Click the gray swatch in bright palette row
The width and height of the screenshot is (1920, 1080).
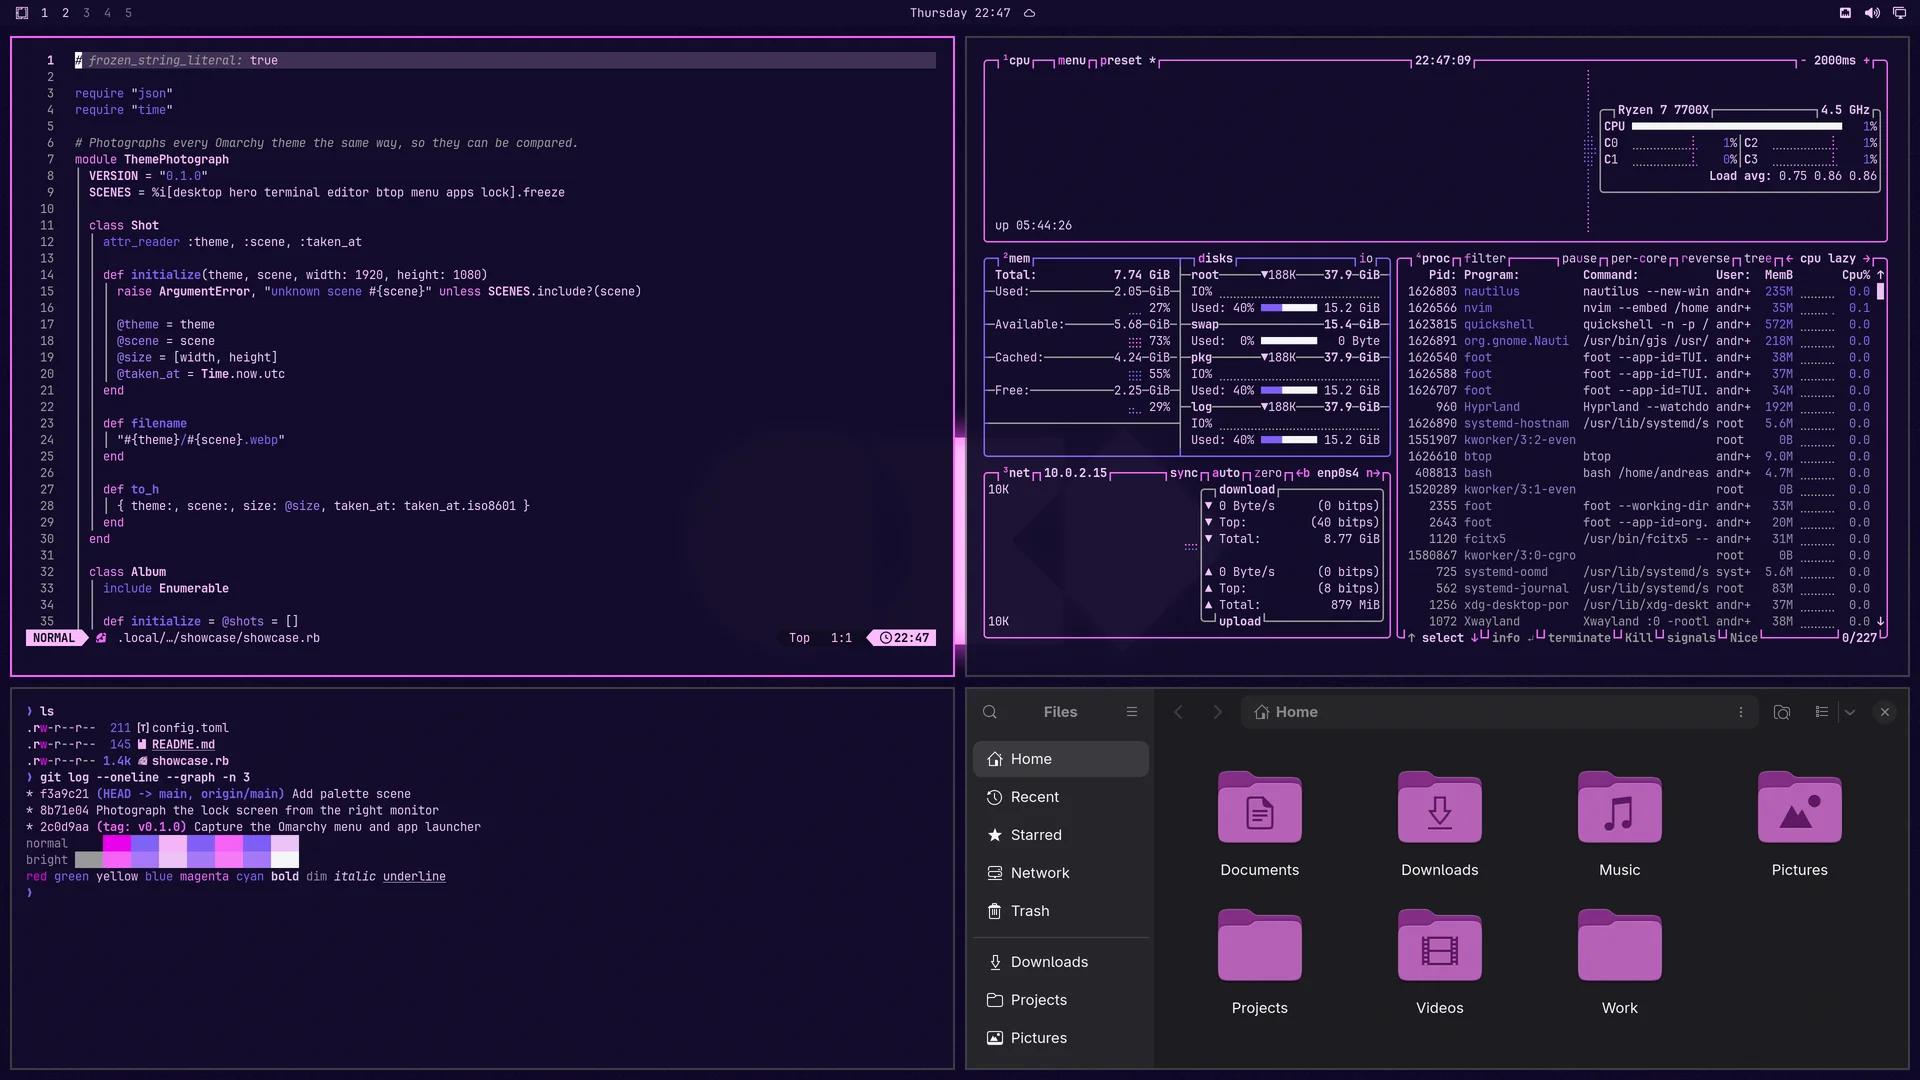[x=89, y=860]
